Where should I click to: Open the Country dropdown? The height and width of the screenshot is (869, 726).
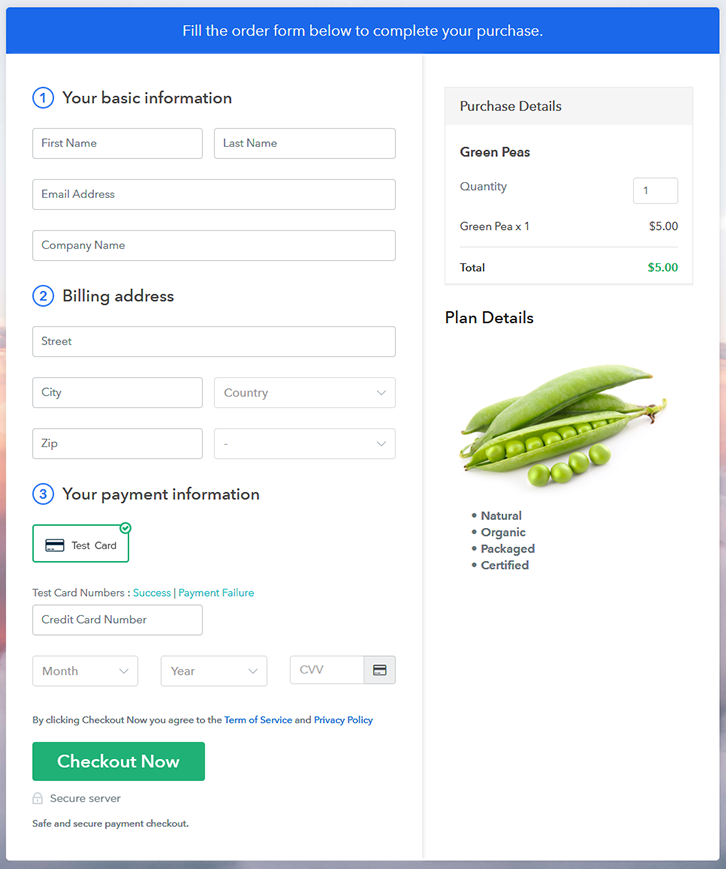pos(304,393)
